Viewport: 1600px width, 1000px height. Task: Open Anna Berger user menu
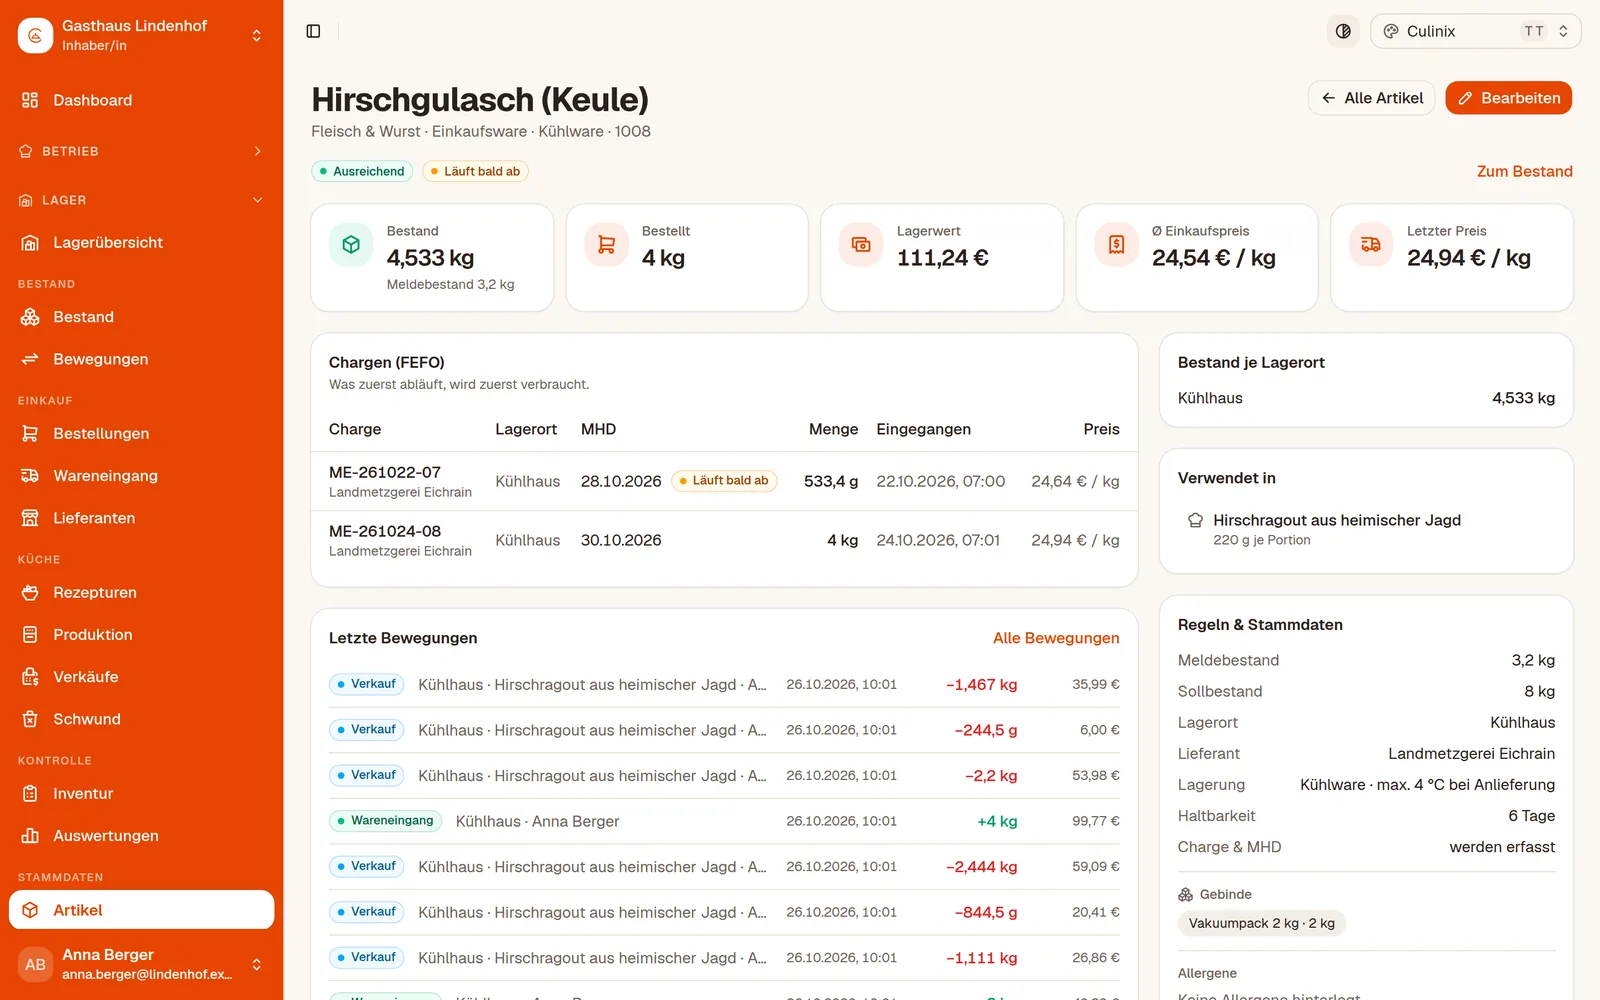click(142, 964)
